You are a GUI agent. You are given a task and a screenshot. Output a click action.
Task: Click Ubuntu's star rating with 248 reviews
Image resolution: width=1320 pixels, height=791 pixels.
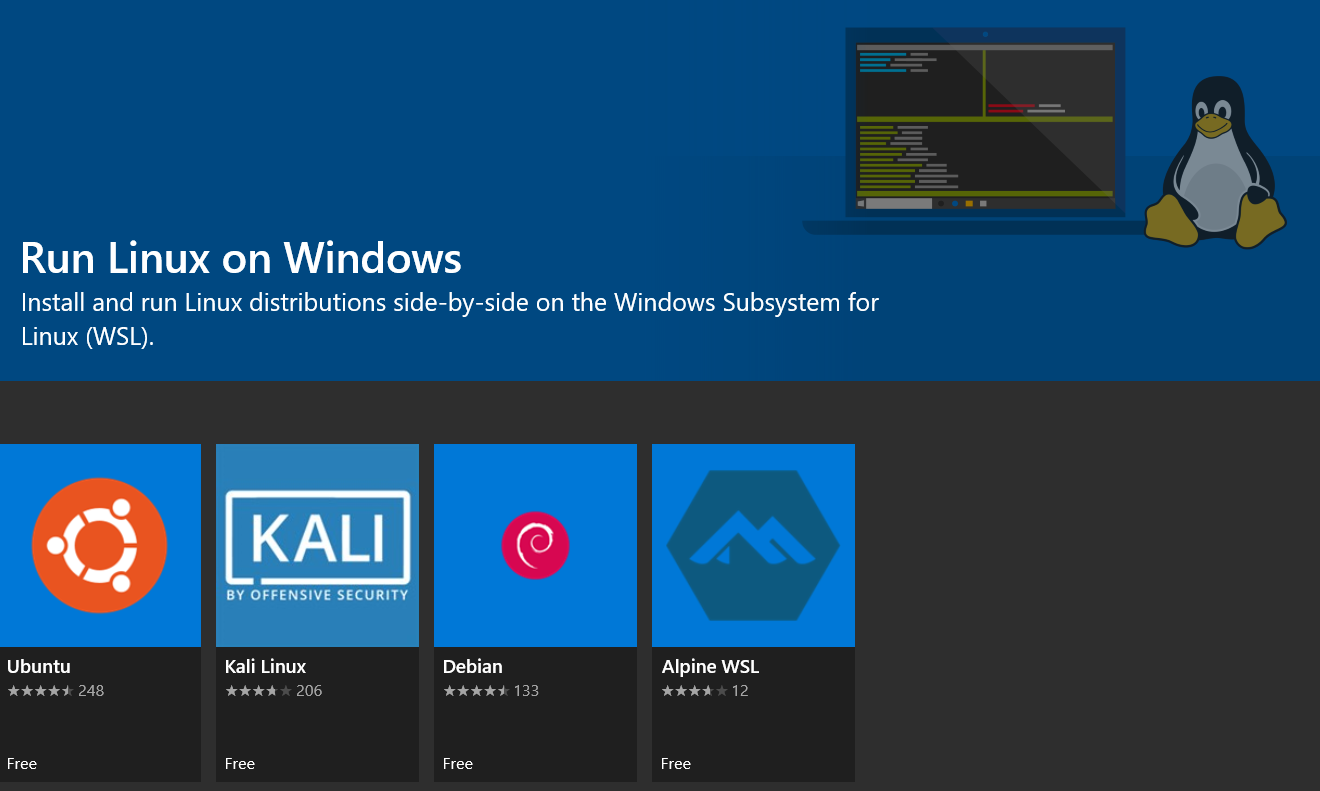[55, 691]
